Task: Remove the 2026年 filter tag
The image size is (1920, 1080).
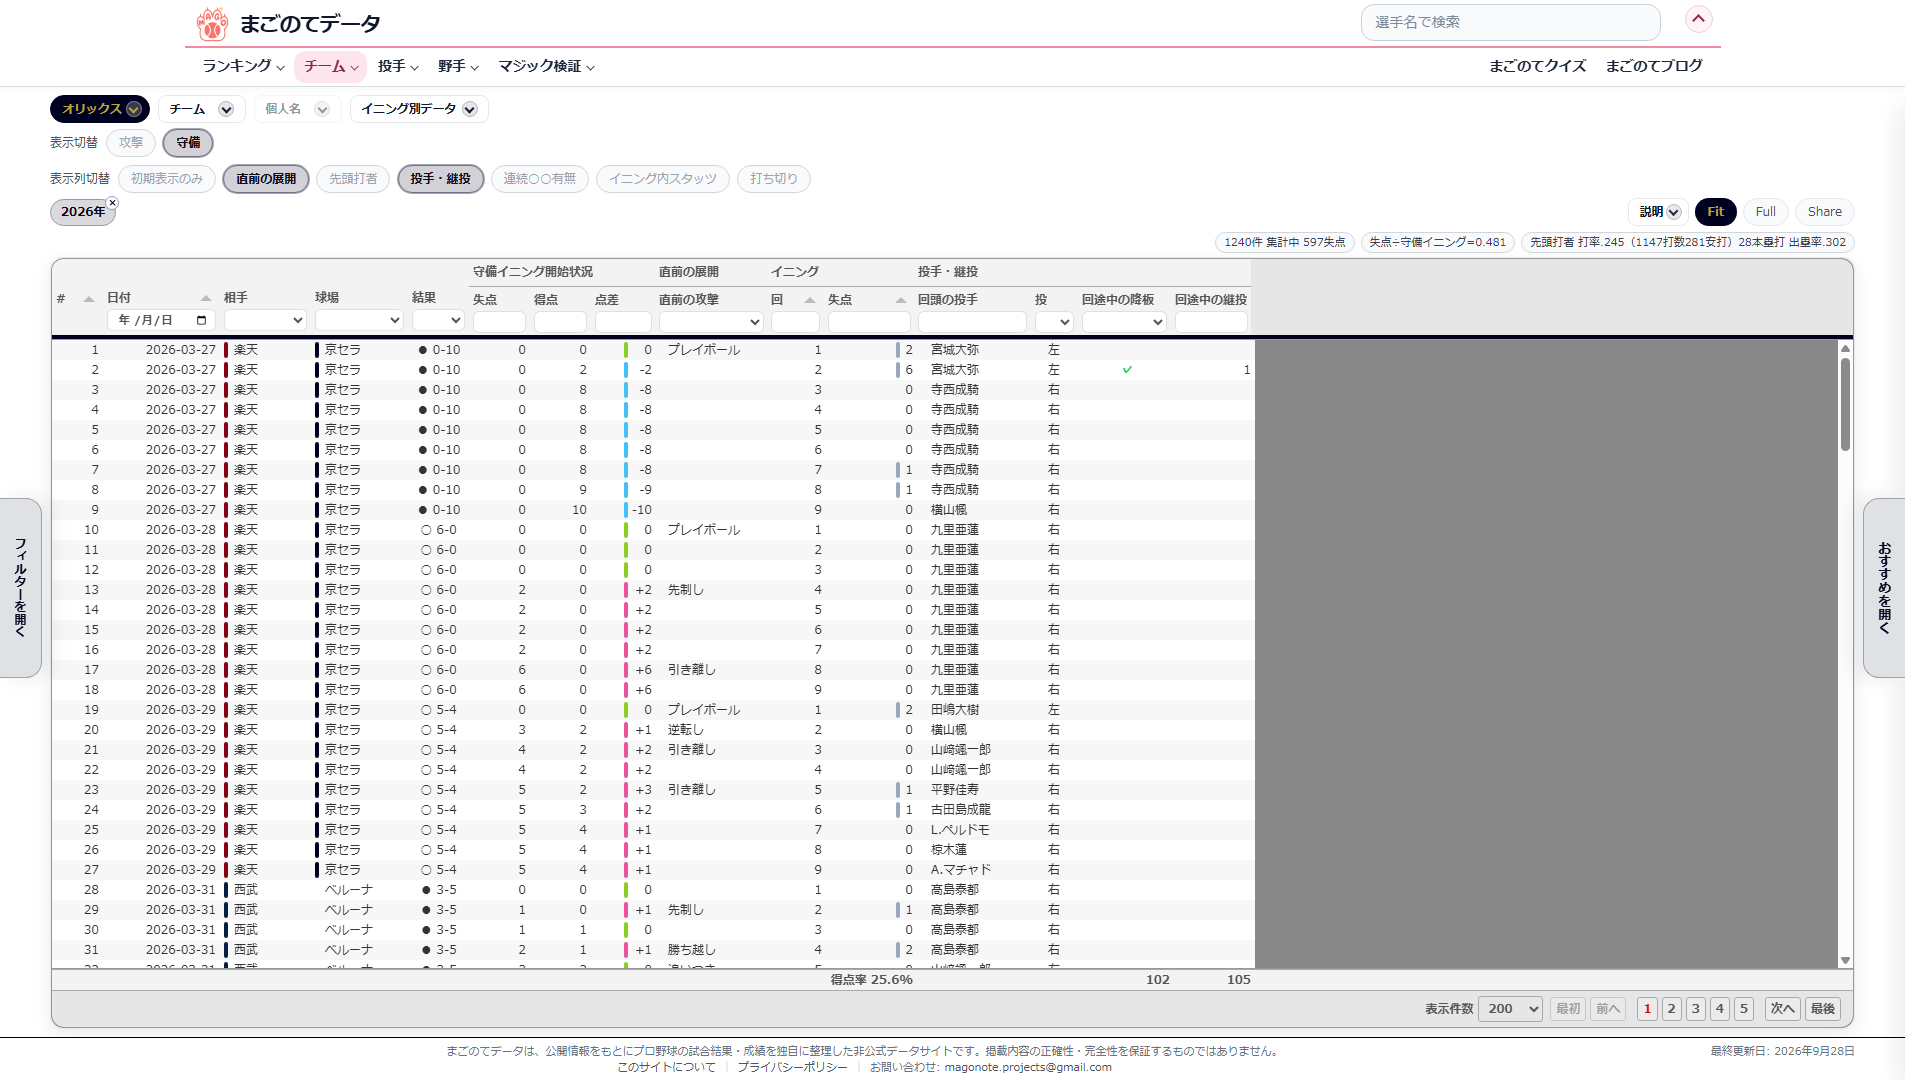Action: click(112, 203)
